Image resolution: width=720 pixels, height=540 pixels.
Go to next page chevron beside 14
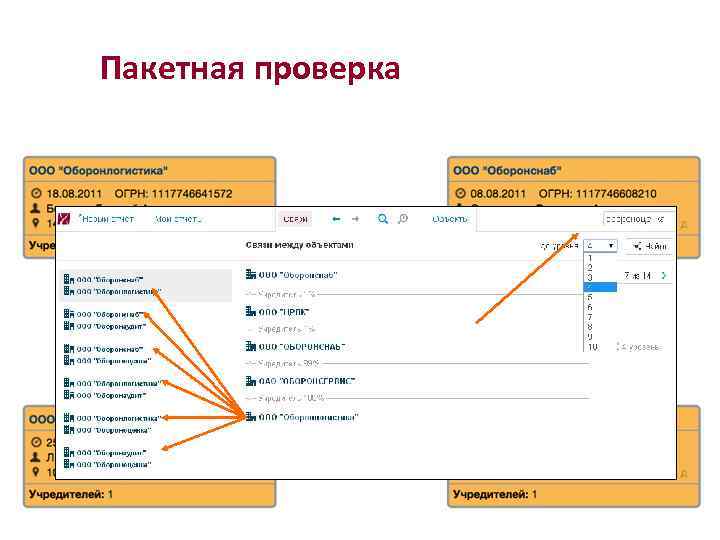664,276
